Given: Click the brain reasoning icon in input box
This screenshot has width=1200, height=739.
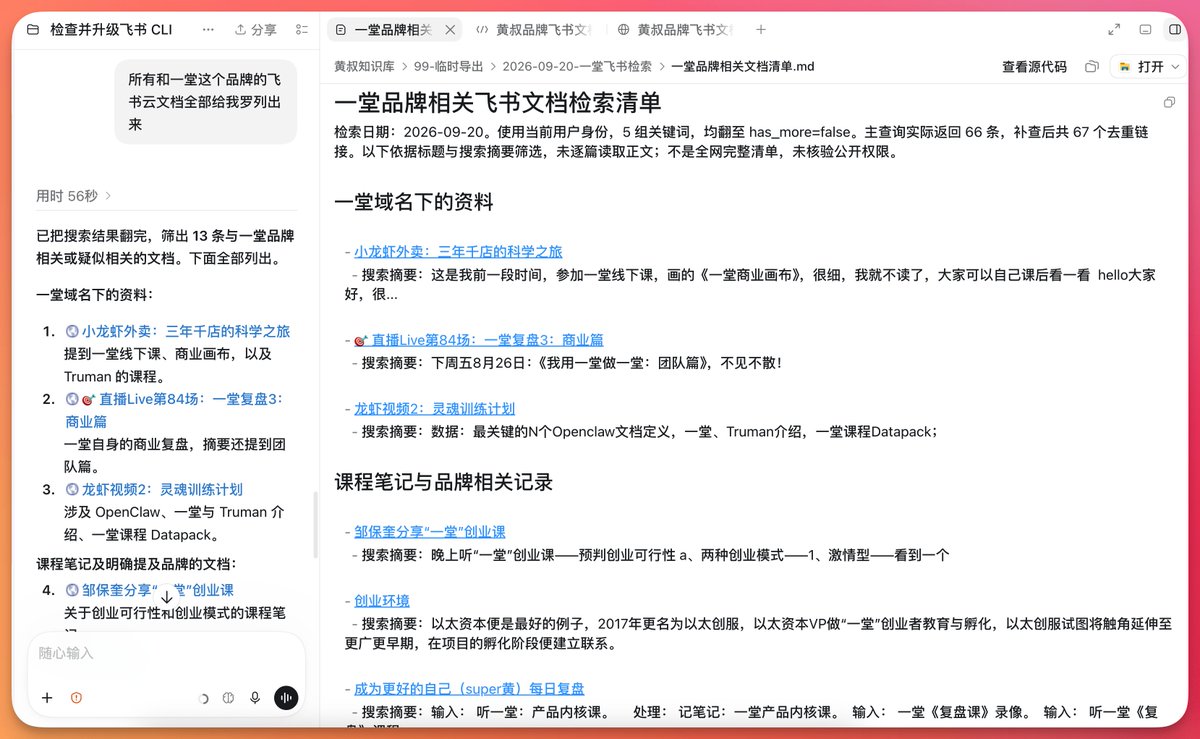Looking at the screenshot, I should tap(228, 698).
